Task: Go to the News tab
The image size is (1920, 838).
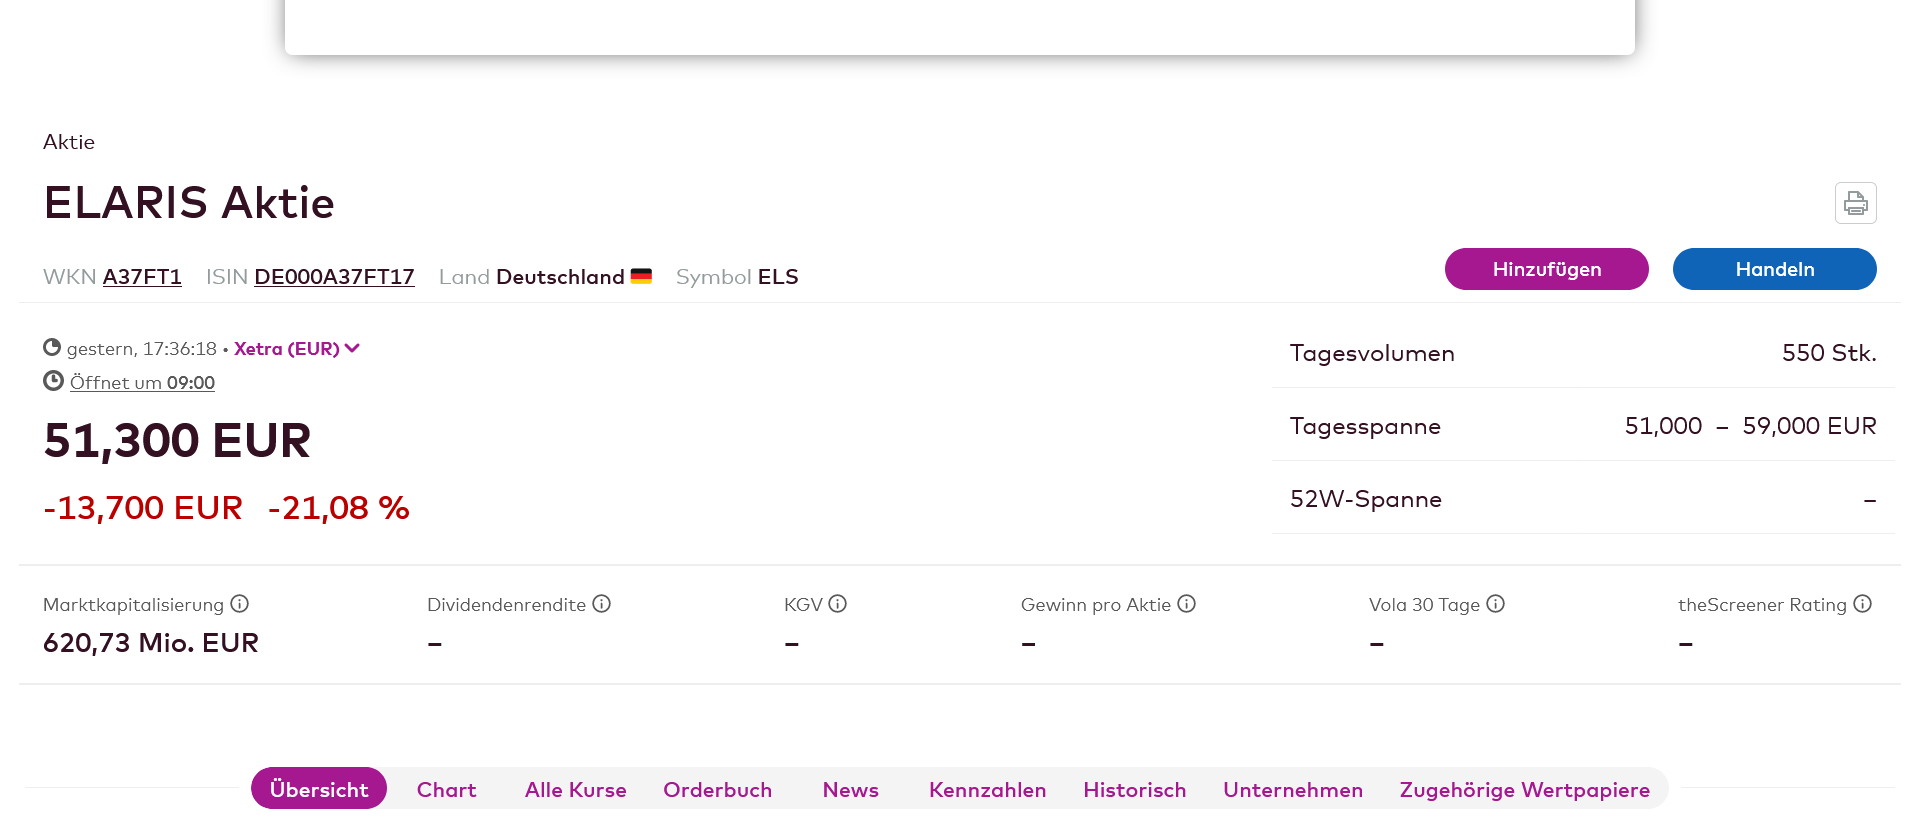Action: pos(850,790)
